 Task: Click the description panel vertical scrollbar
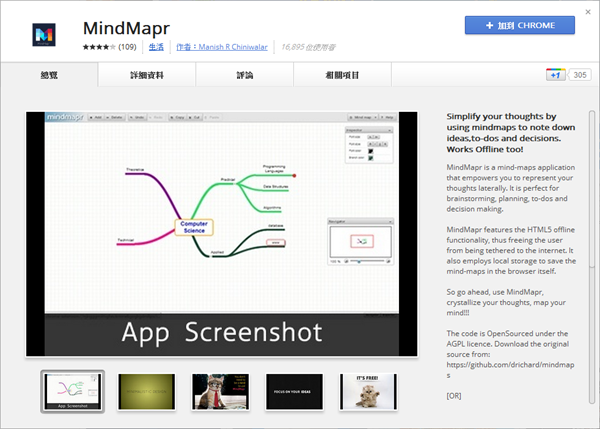point(592,256)
